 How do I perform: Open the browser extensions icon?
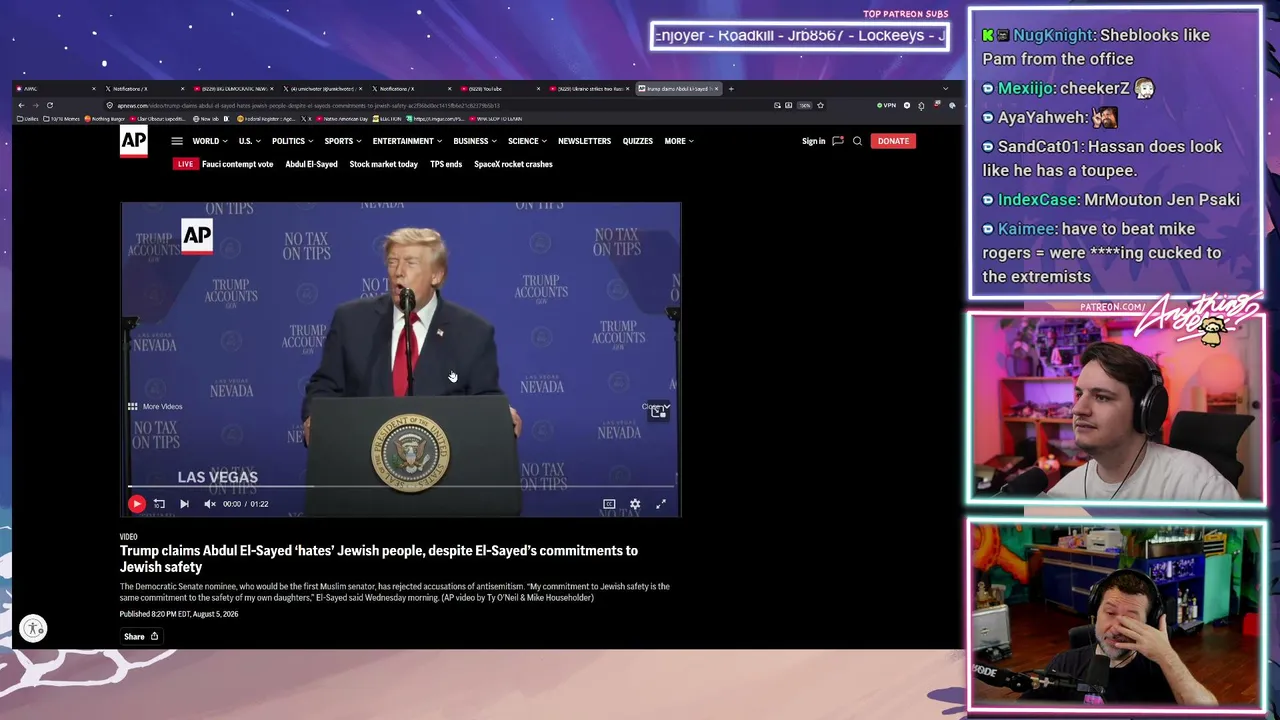point(921,105)
